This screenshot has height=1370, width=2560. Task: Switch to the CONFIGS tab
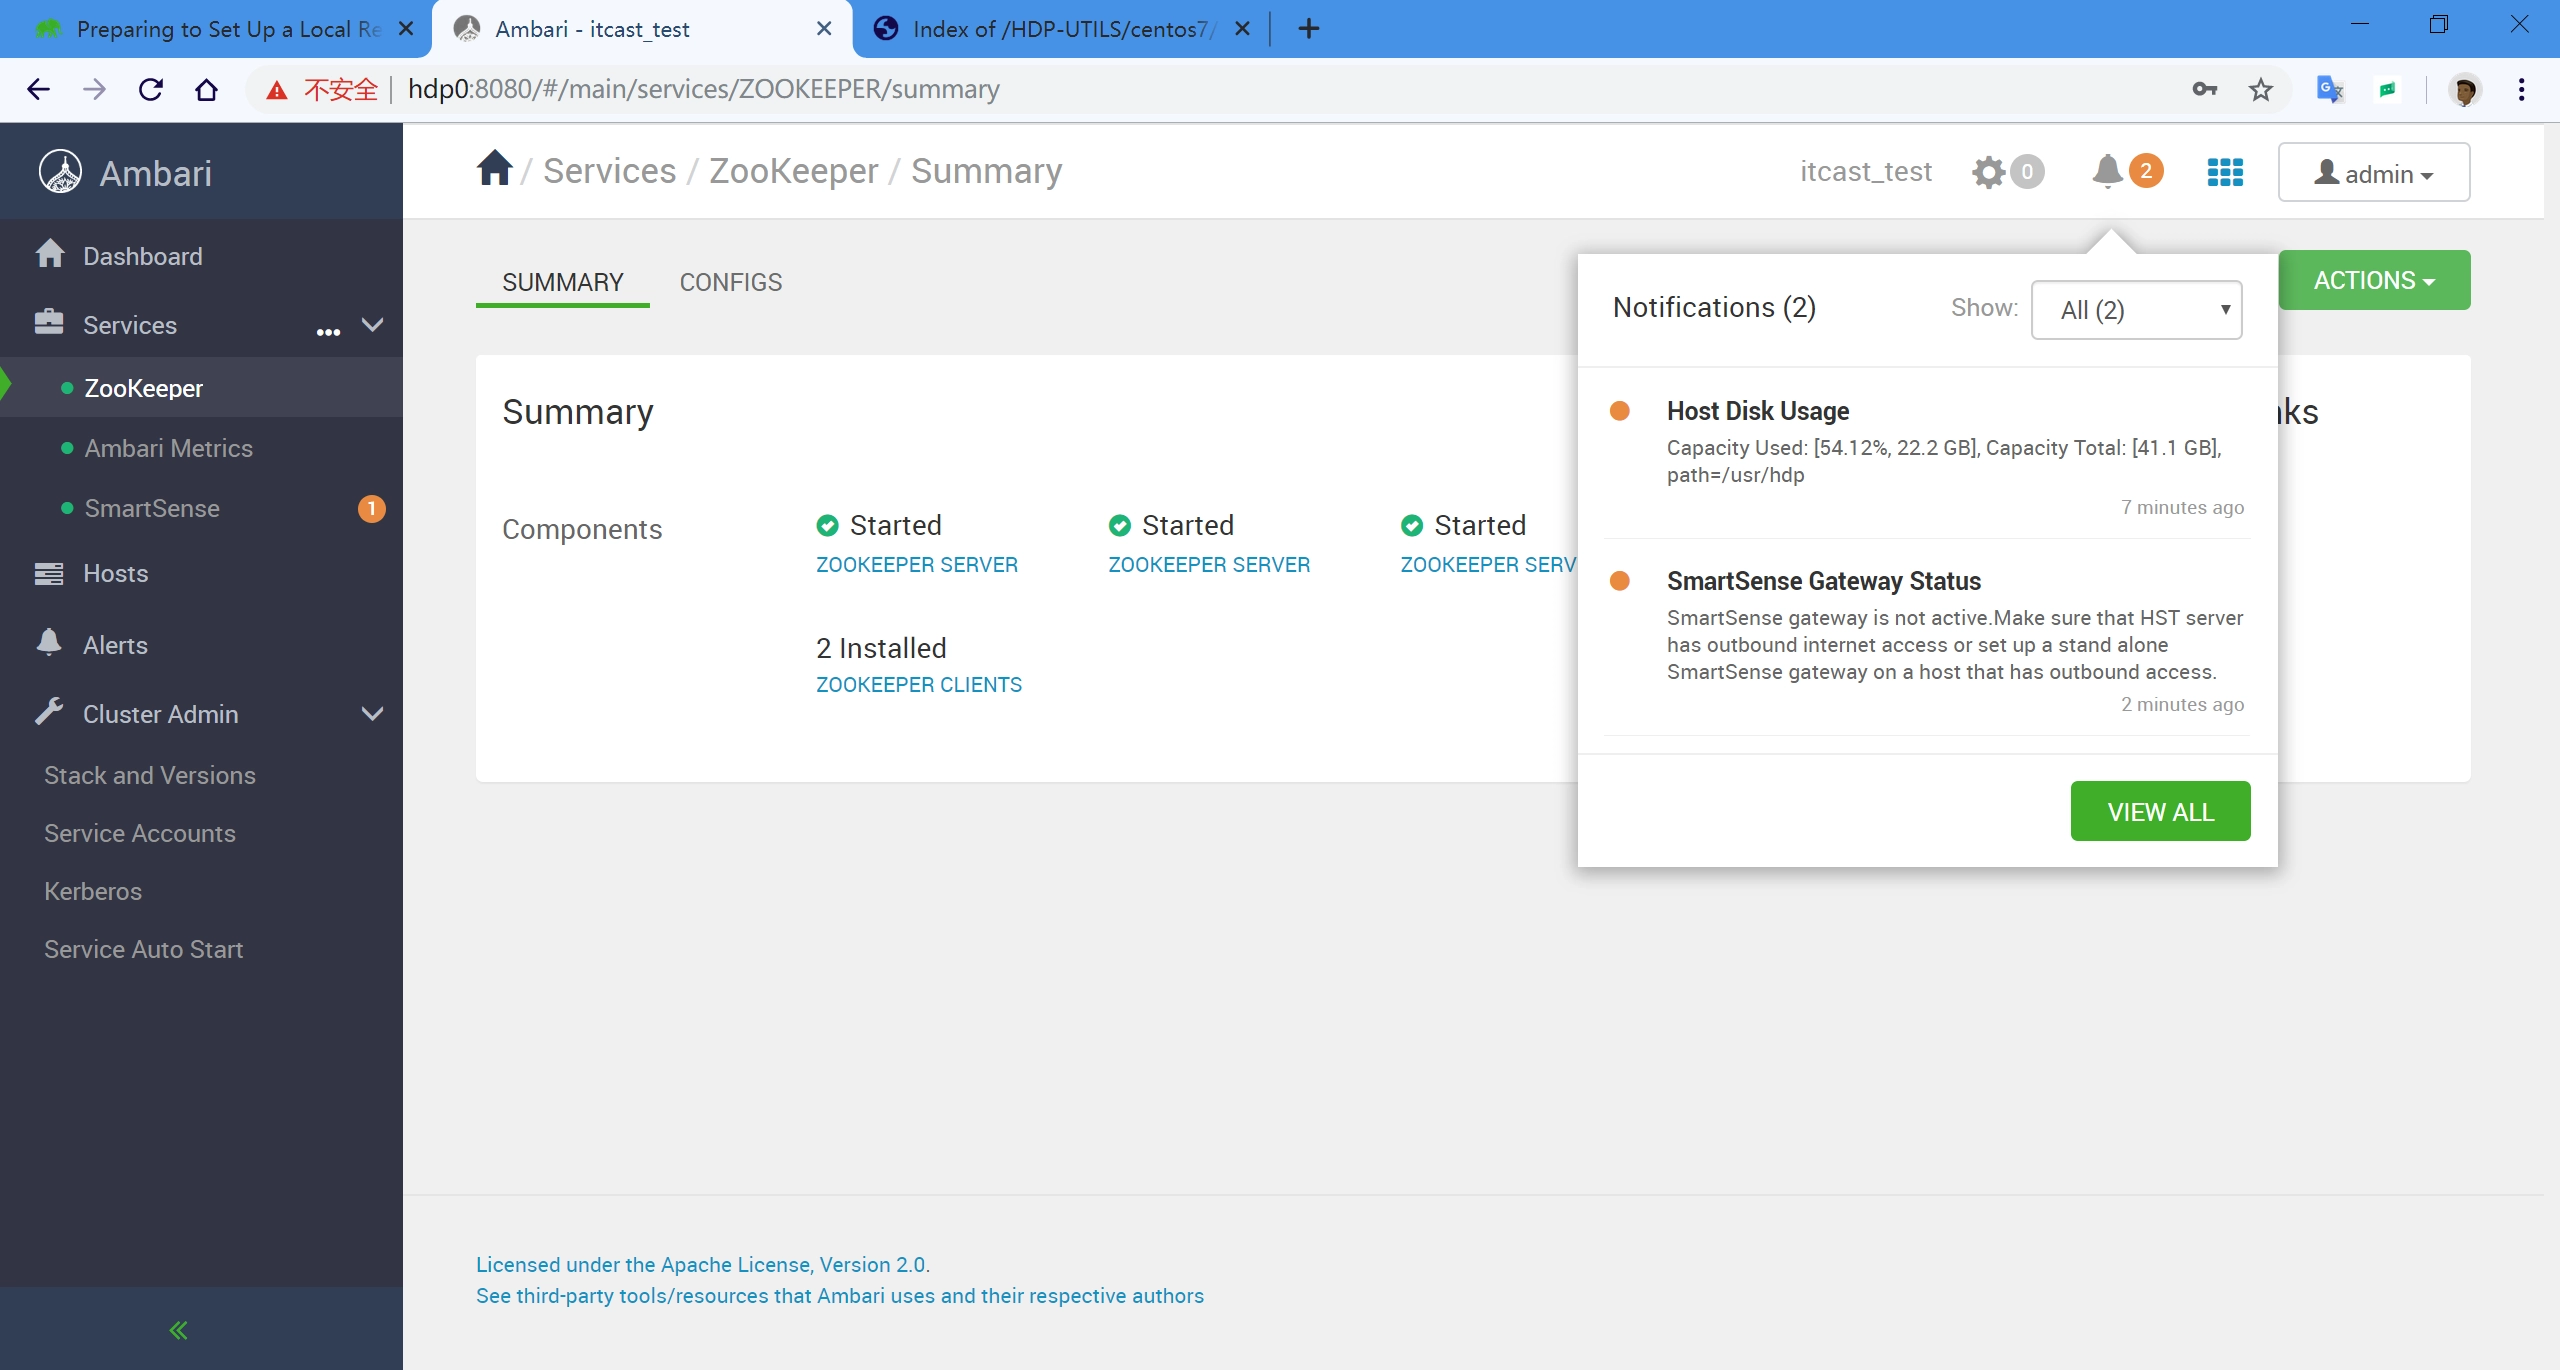[731, 282]
